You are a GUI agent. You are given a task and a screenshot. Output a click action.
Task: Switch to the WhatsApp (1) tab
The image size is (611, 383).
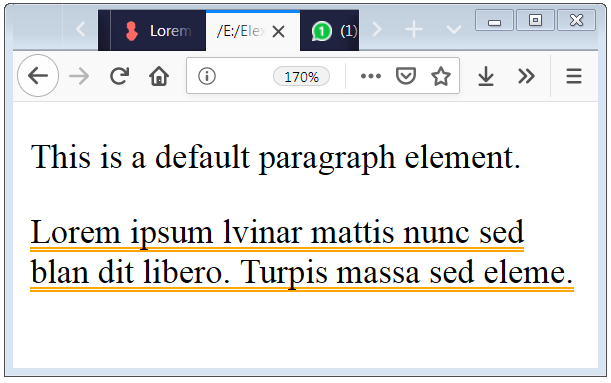[x=330, y=31]
